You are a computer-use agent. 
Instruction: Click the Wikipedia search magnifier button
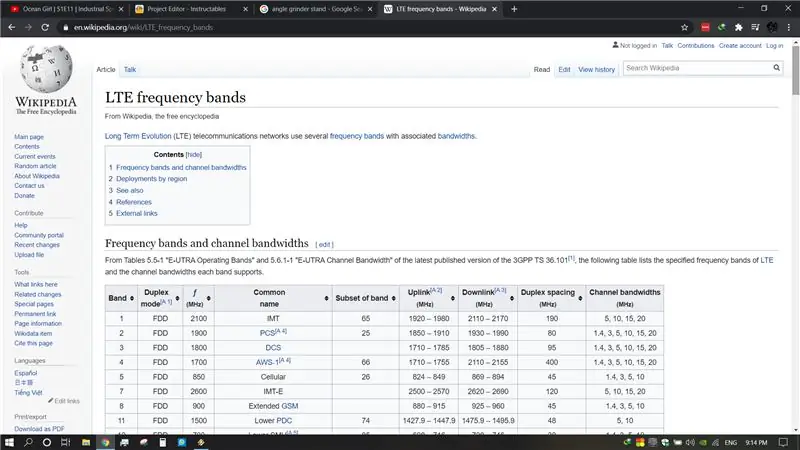777,68
